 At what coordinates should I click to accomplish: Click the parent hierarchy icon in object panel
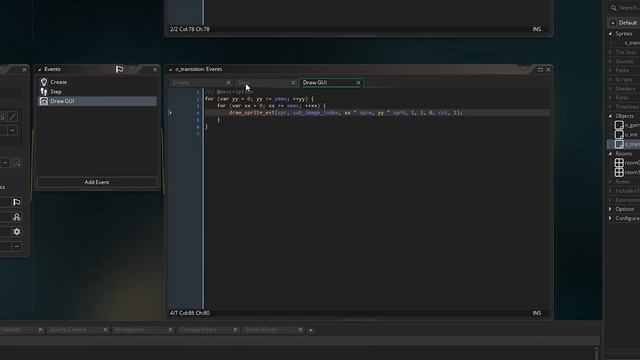click(16, 217)
